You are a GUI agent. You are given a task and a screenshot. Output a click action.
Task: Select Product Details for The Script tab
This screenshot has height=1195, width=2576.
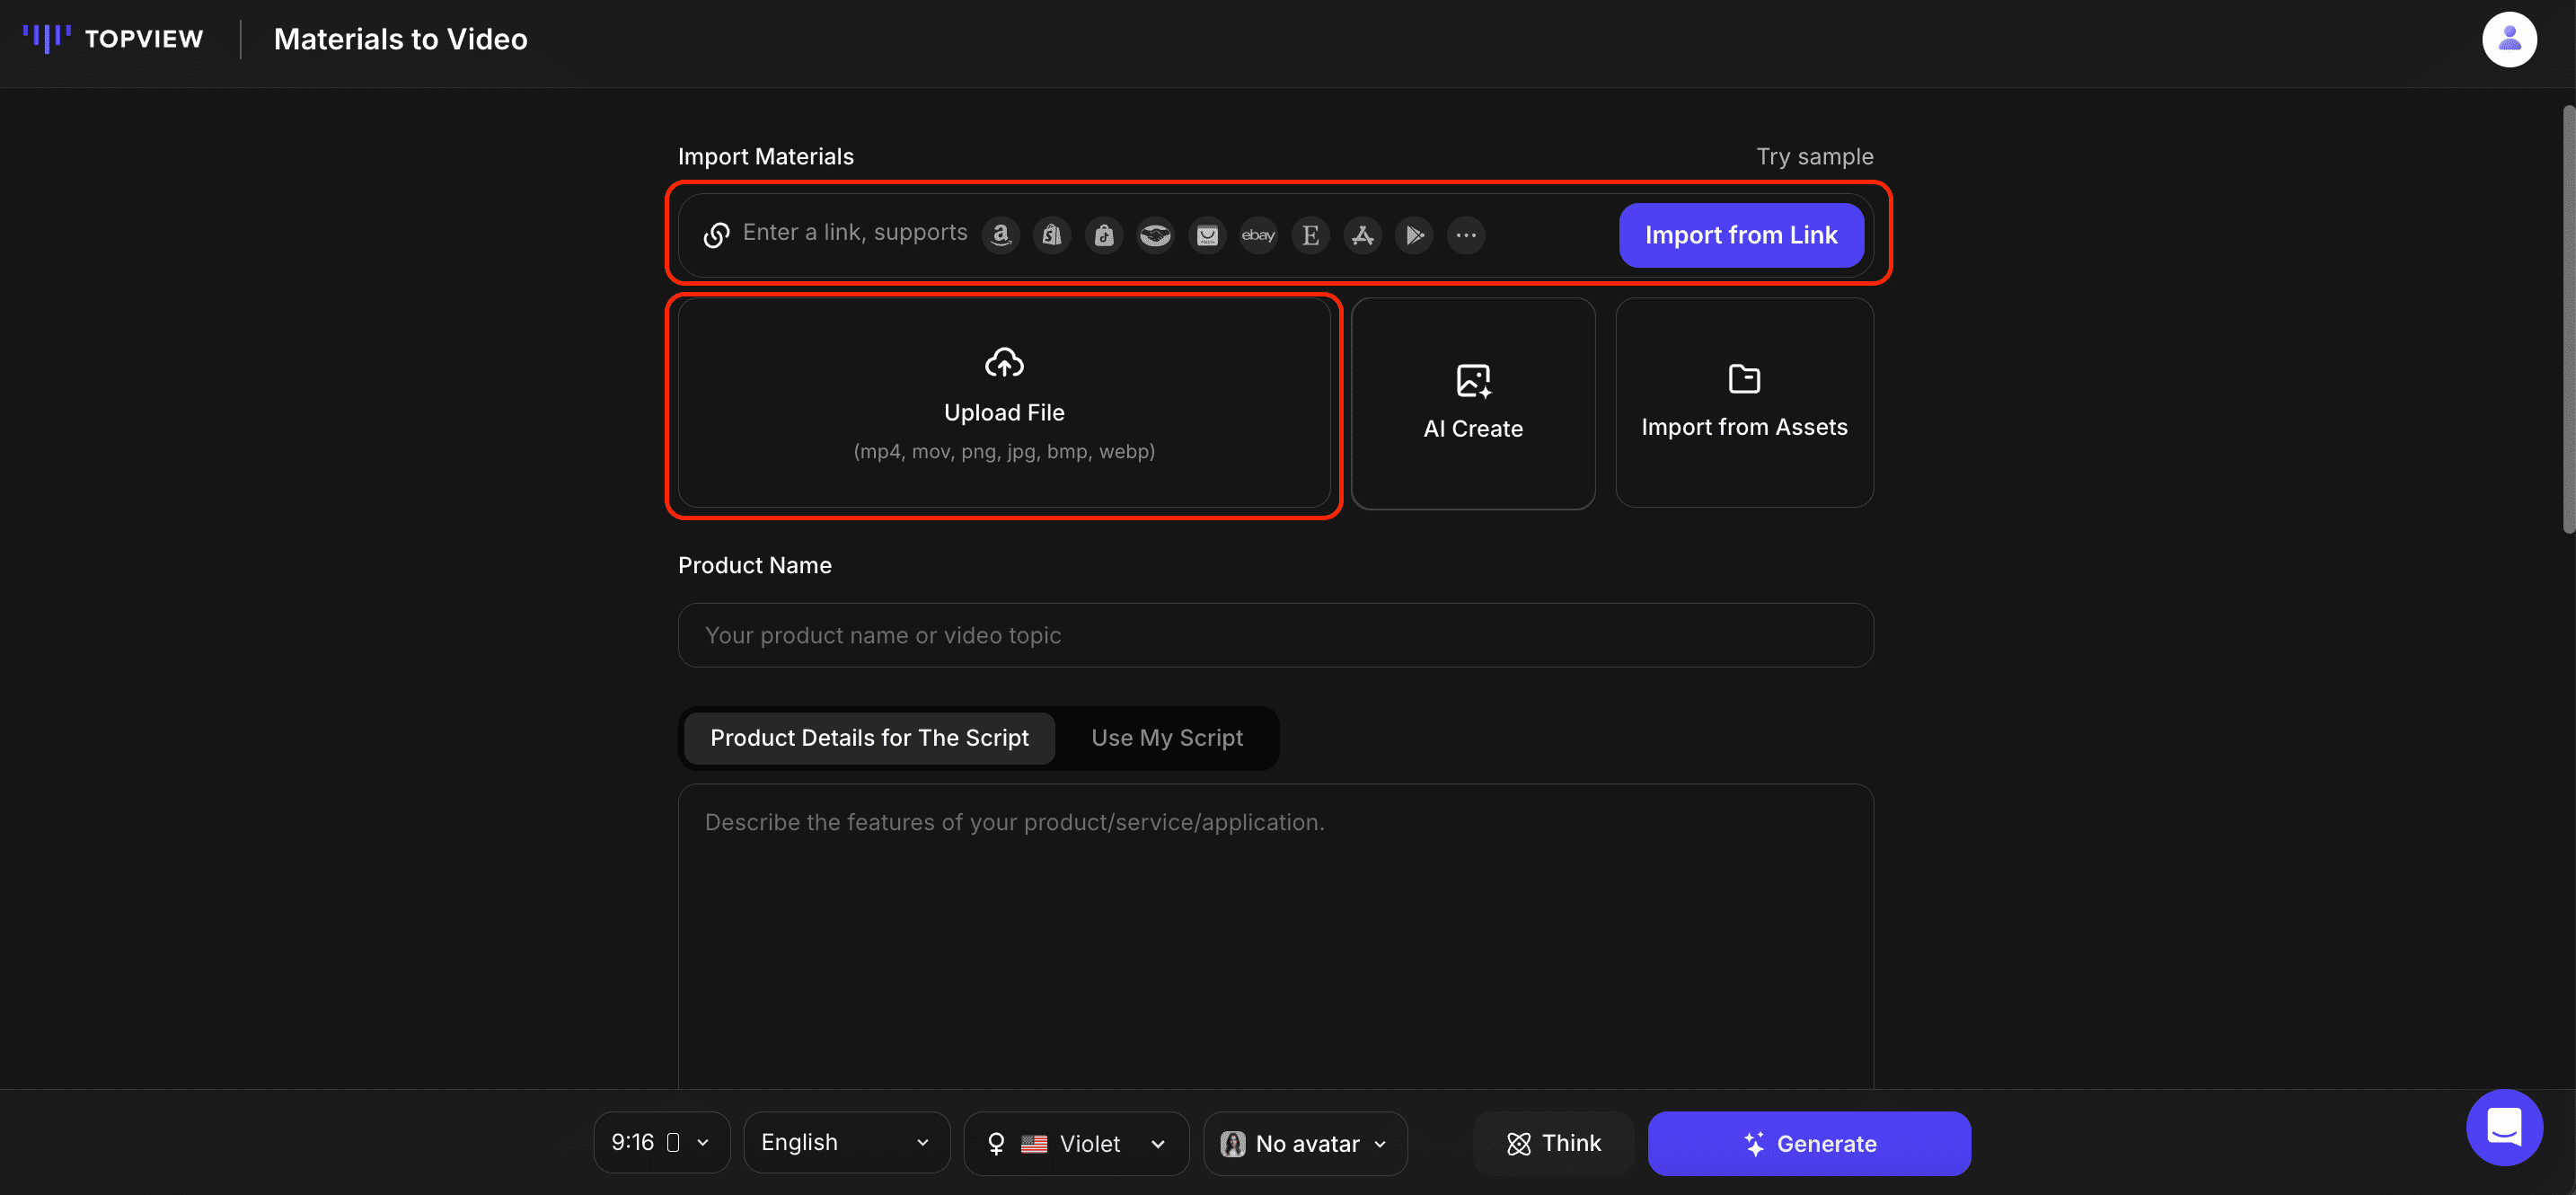pos(869,738)
